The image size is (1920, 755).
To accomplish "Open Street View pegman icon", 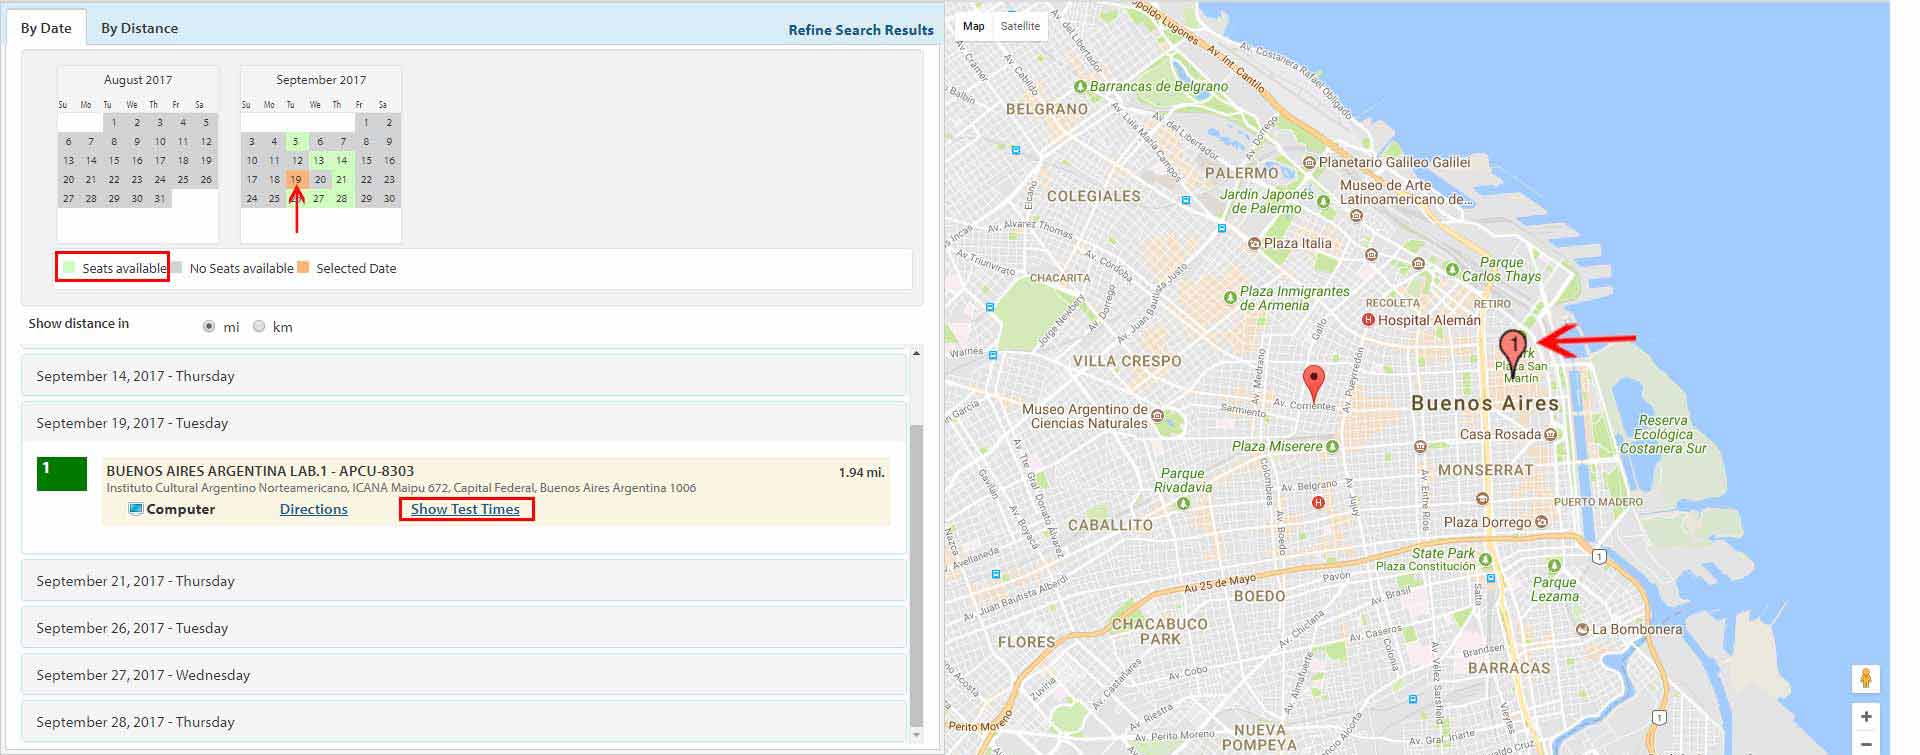I will pos(1865,678).
